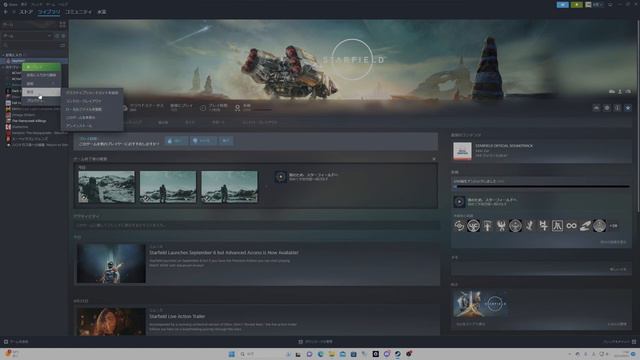
Task: Toggle the favorite star button on the game header
Action: point(628,108)
